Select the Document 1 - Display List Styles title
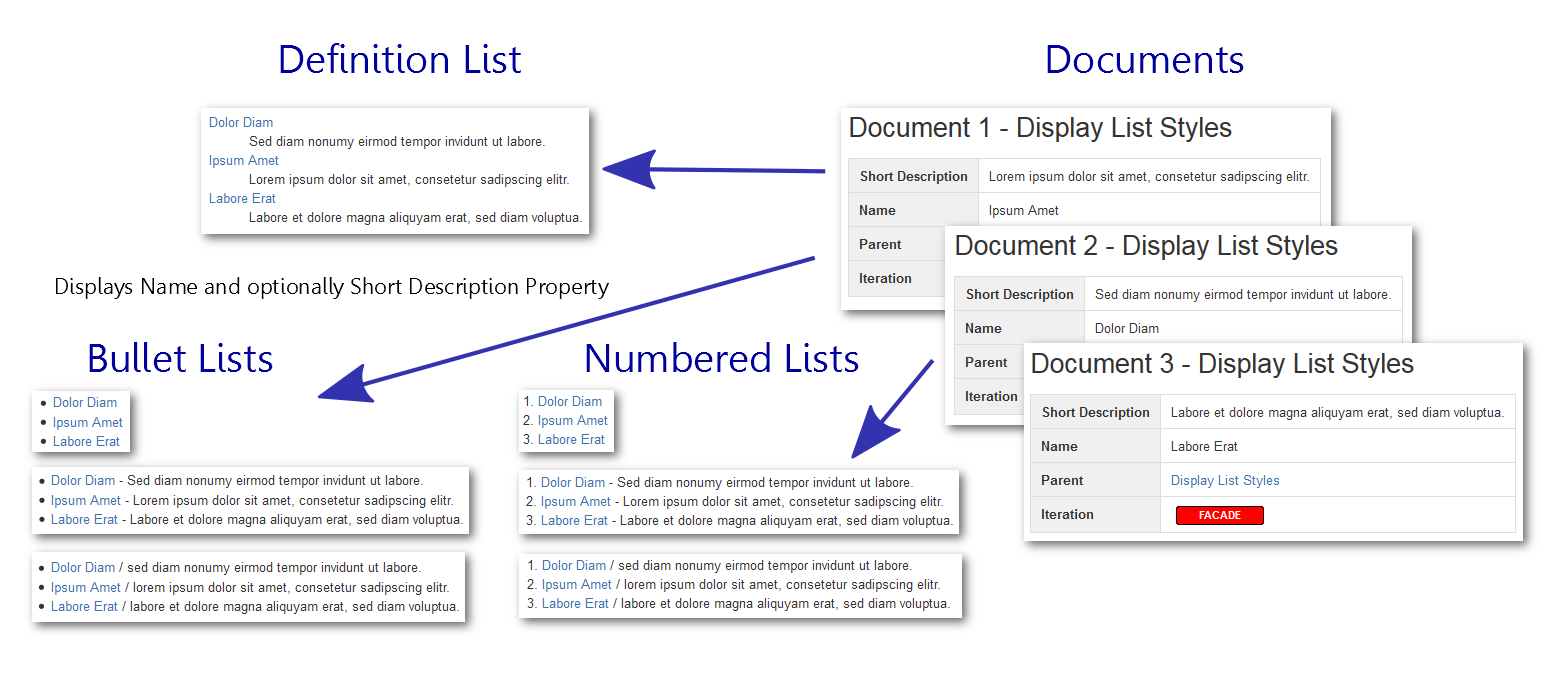This screenshot has width=1549, height=680. (1040, 128)
